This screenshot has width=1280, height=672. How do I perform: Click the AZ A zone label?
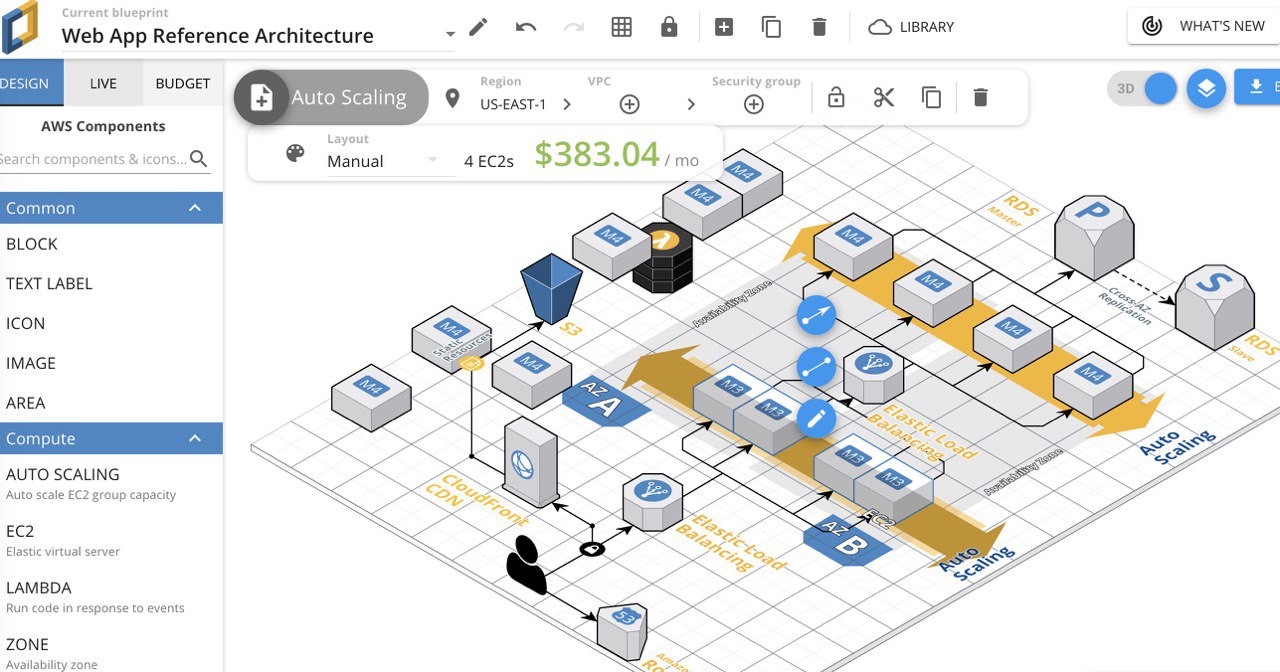coord(606,402)
